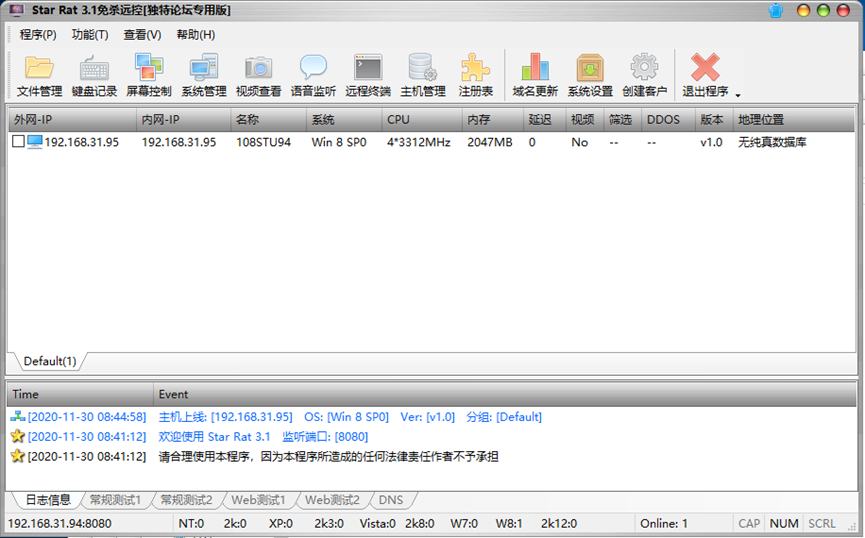
Task: Sort by the 系统 column header
Action: [x=344, y=120]
